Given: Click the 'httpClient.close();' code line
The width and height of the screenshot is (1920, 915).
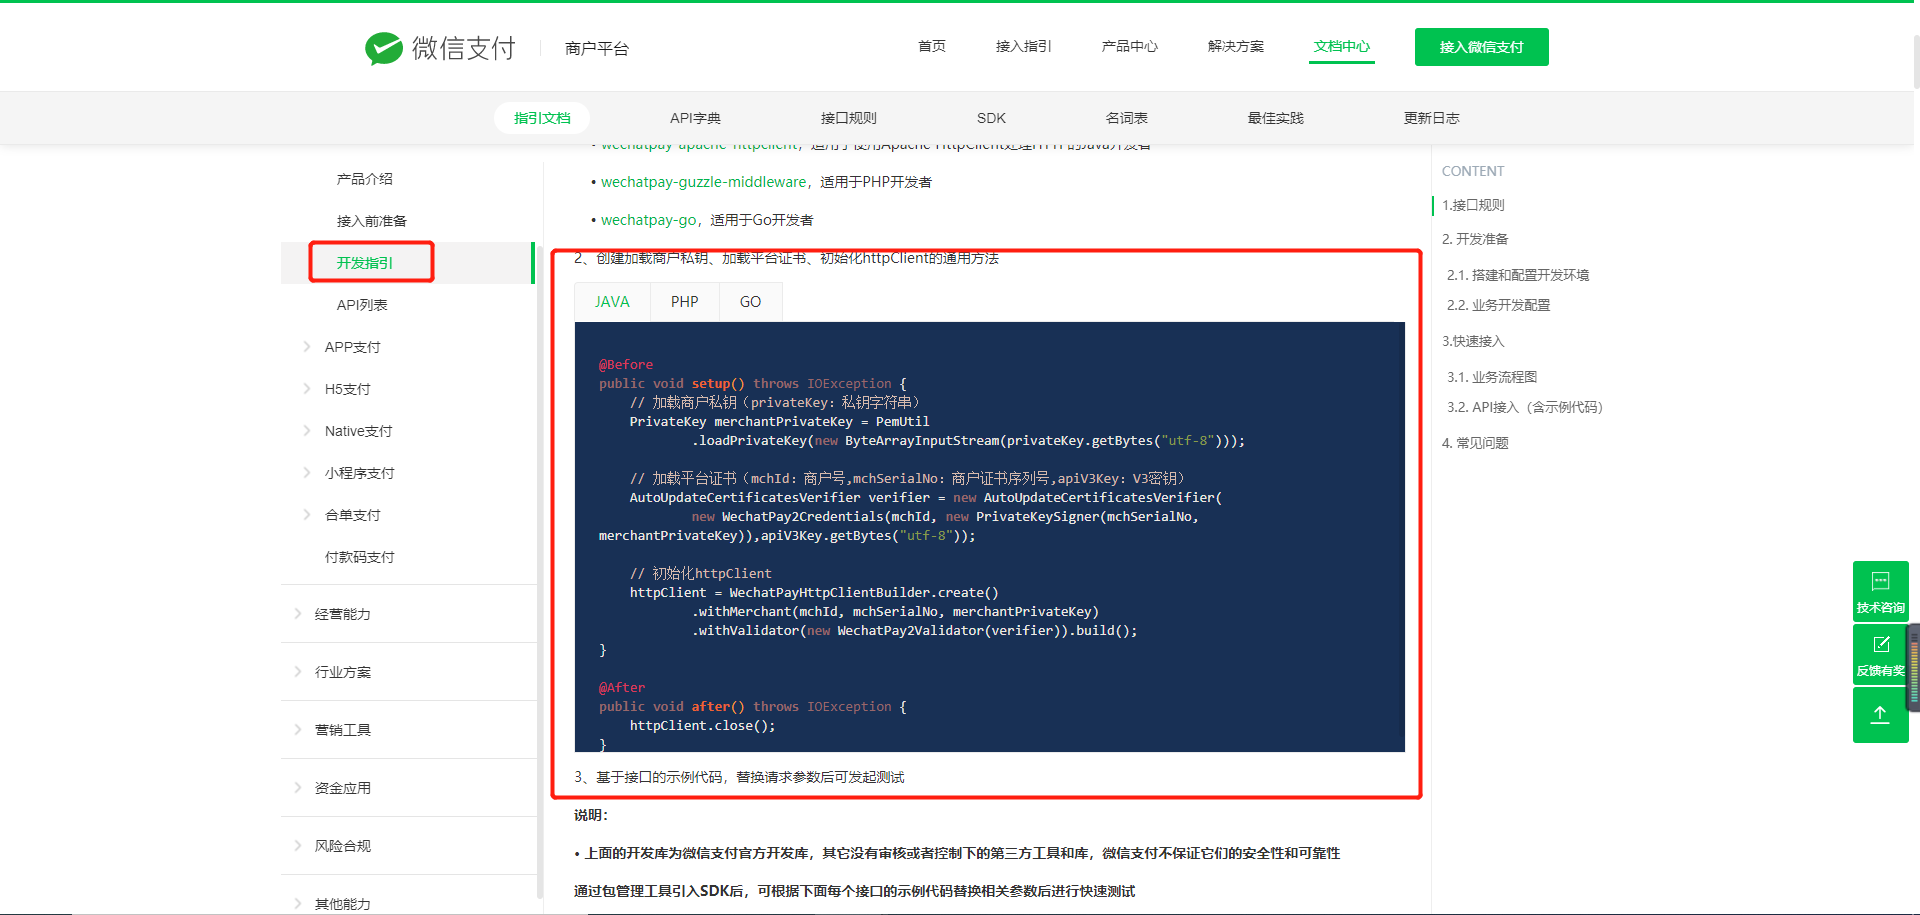Looking at the screenshot, I should click(x=702, y=726).
